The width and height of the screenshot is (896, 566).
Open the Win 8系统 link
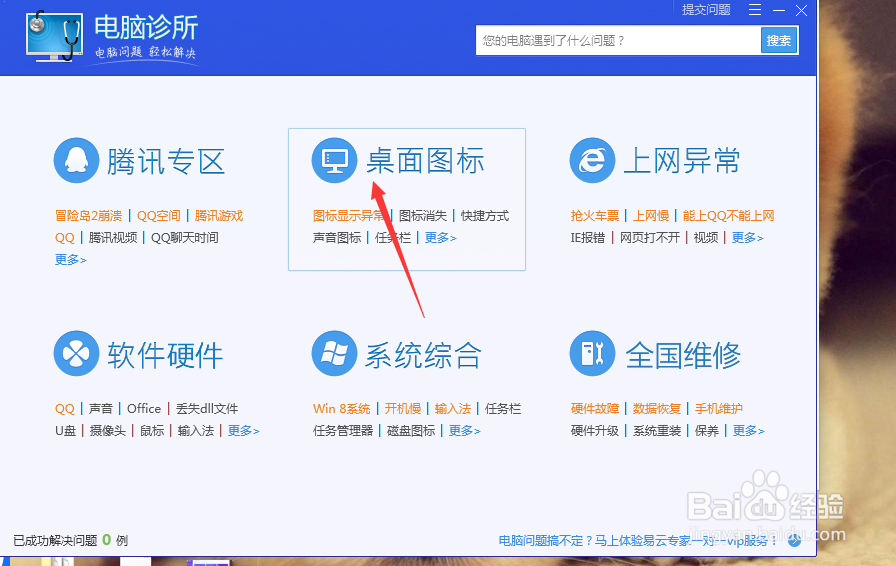[342, 409]
